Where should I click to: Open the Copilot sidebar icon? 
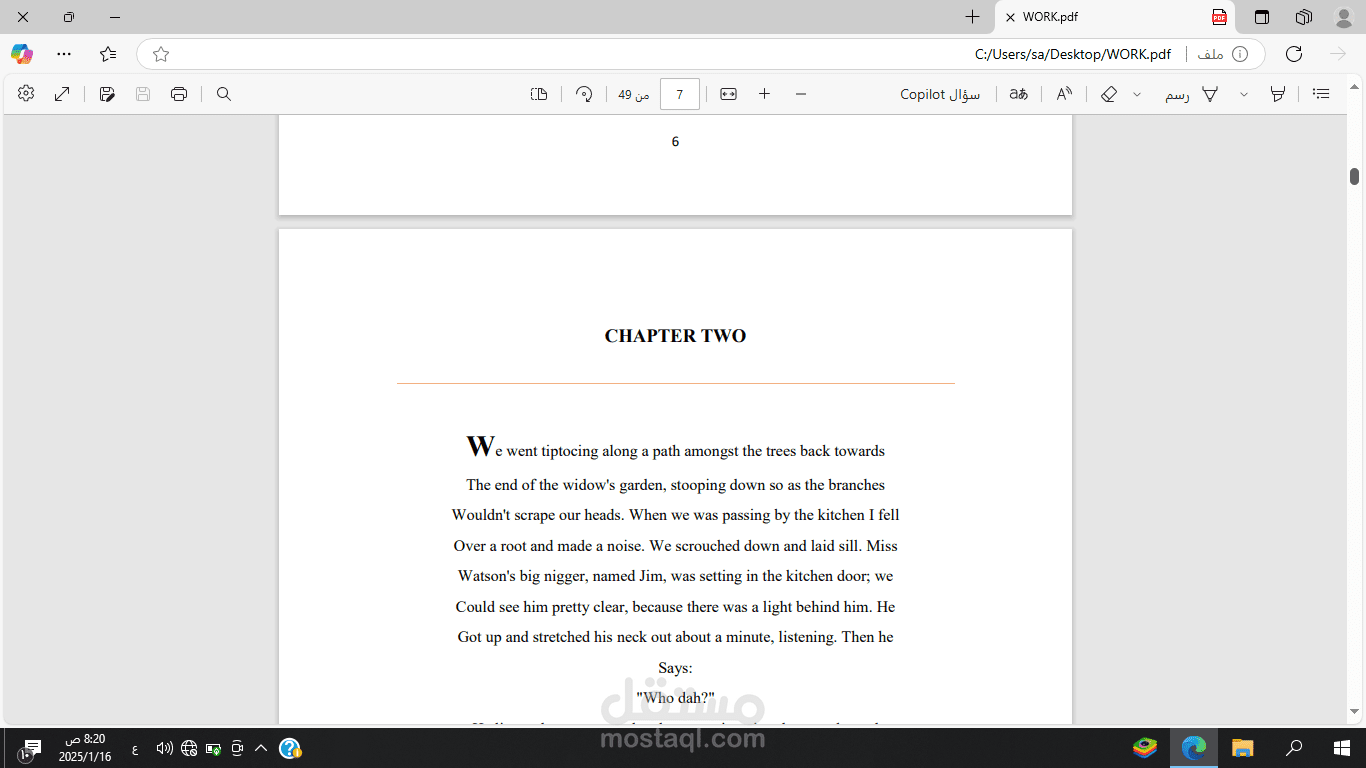(x=22, y=54)
